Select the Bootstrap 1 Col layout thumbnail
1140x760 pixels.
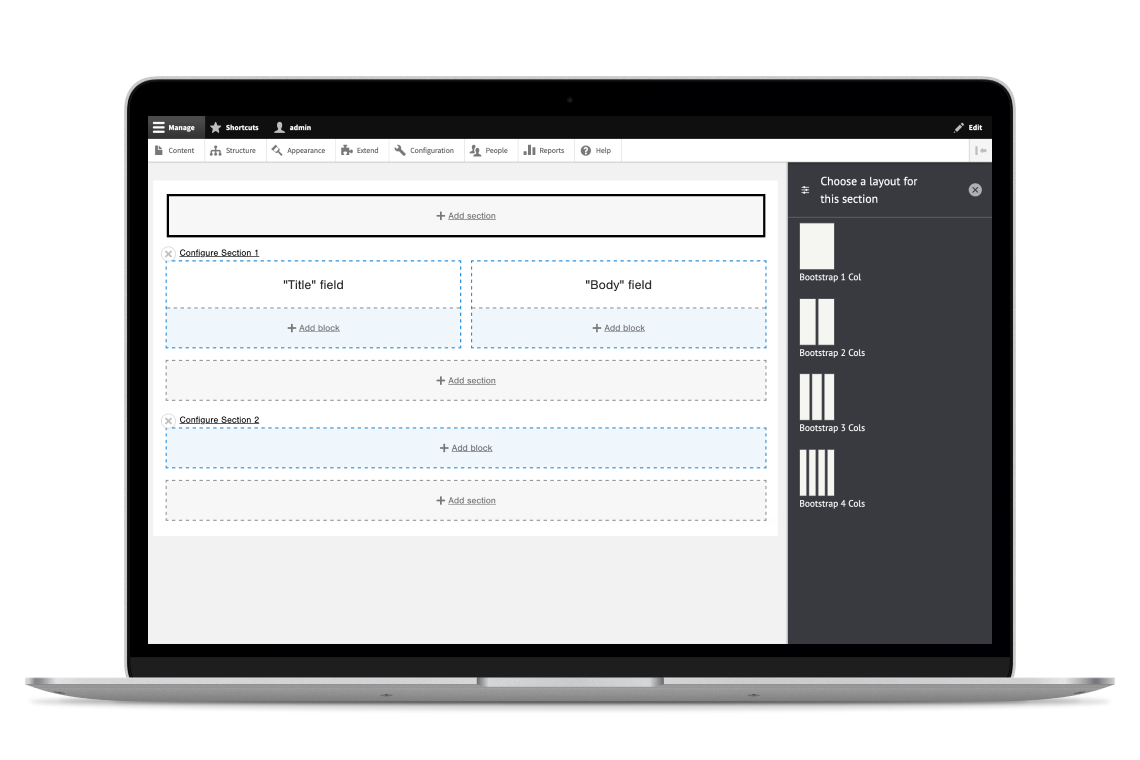[x=816, y=246]
